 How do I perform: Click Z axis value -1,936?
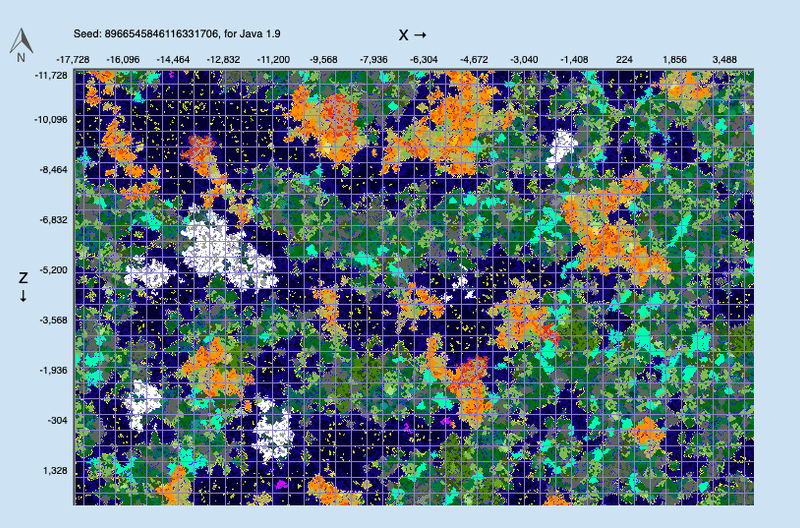(53, 370)
